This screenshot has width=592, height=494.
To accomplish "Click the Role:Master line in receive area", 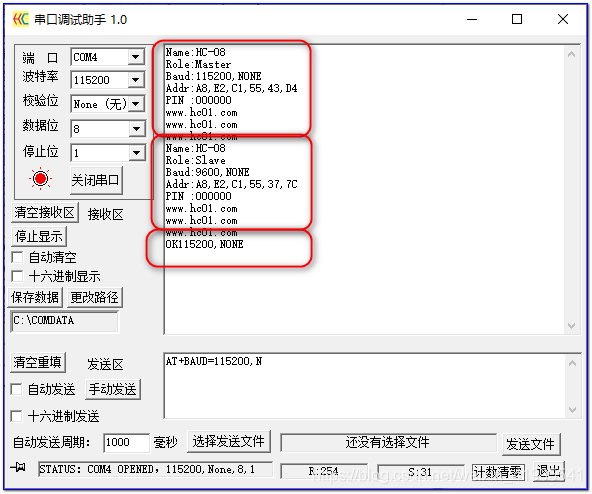I will pyautogui.click(x=198, y=64).
